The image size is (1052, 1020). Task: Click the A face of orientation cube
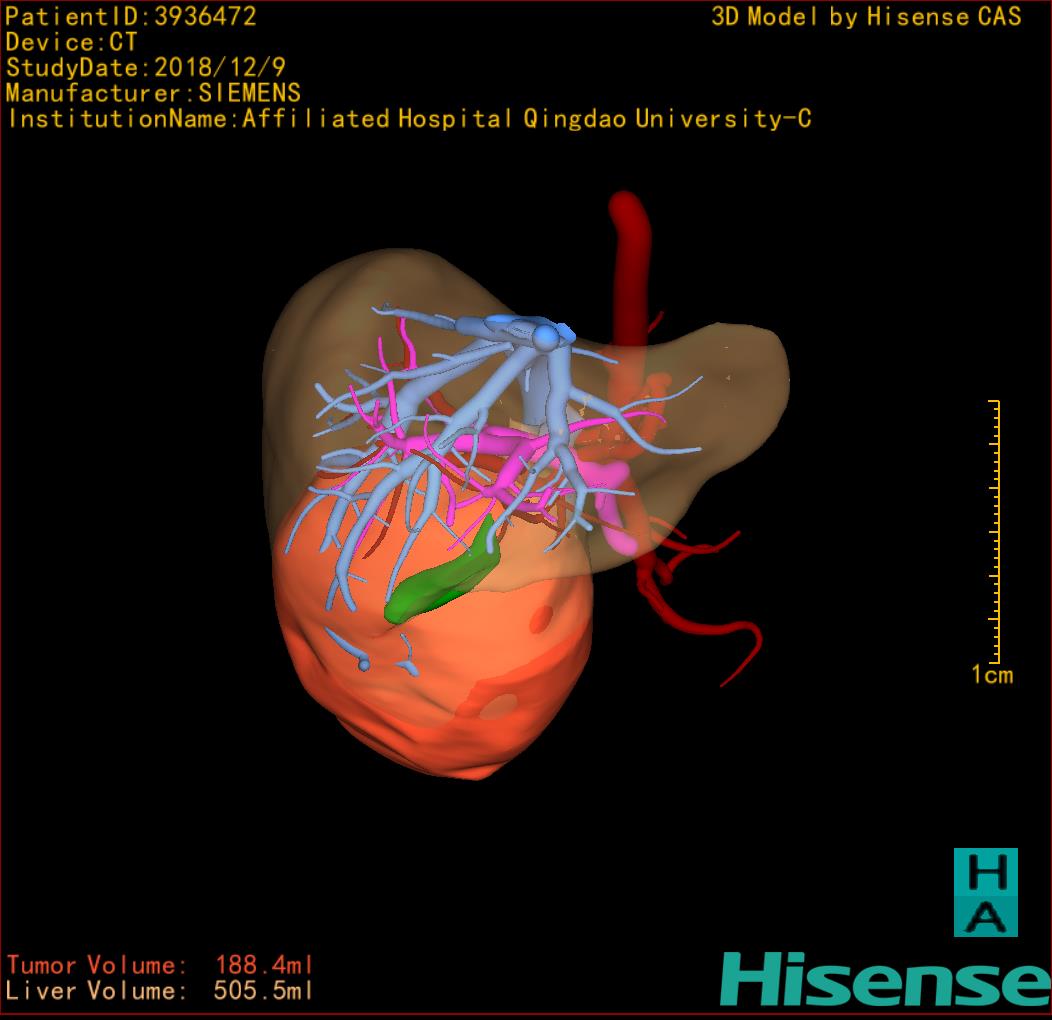(x=984, y=916)
